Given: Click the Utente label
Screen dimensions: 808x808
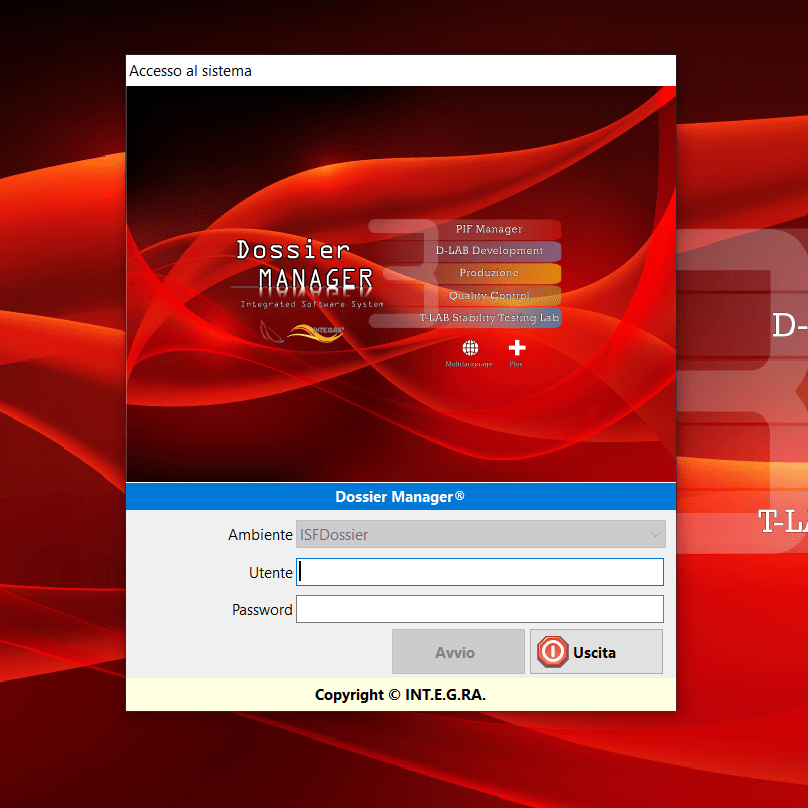Looking at the screenshot, I should [x=271, y=573].
